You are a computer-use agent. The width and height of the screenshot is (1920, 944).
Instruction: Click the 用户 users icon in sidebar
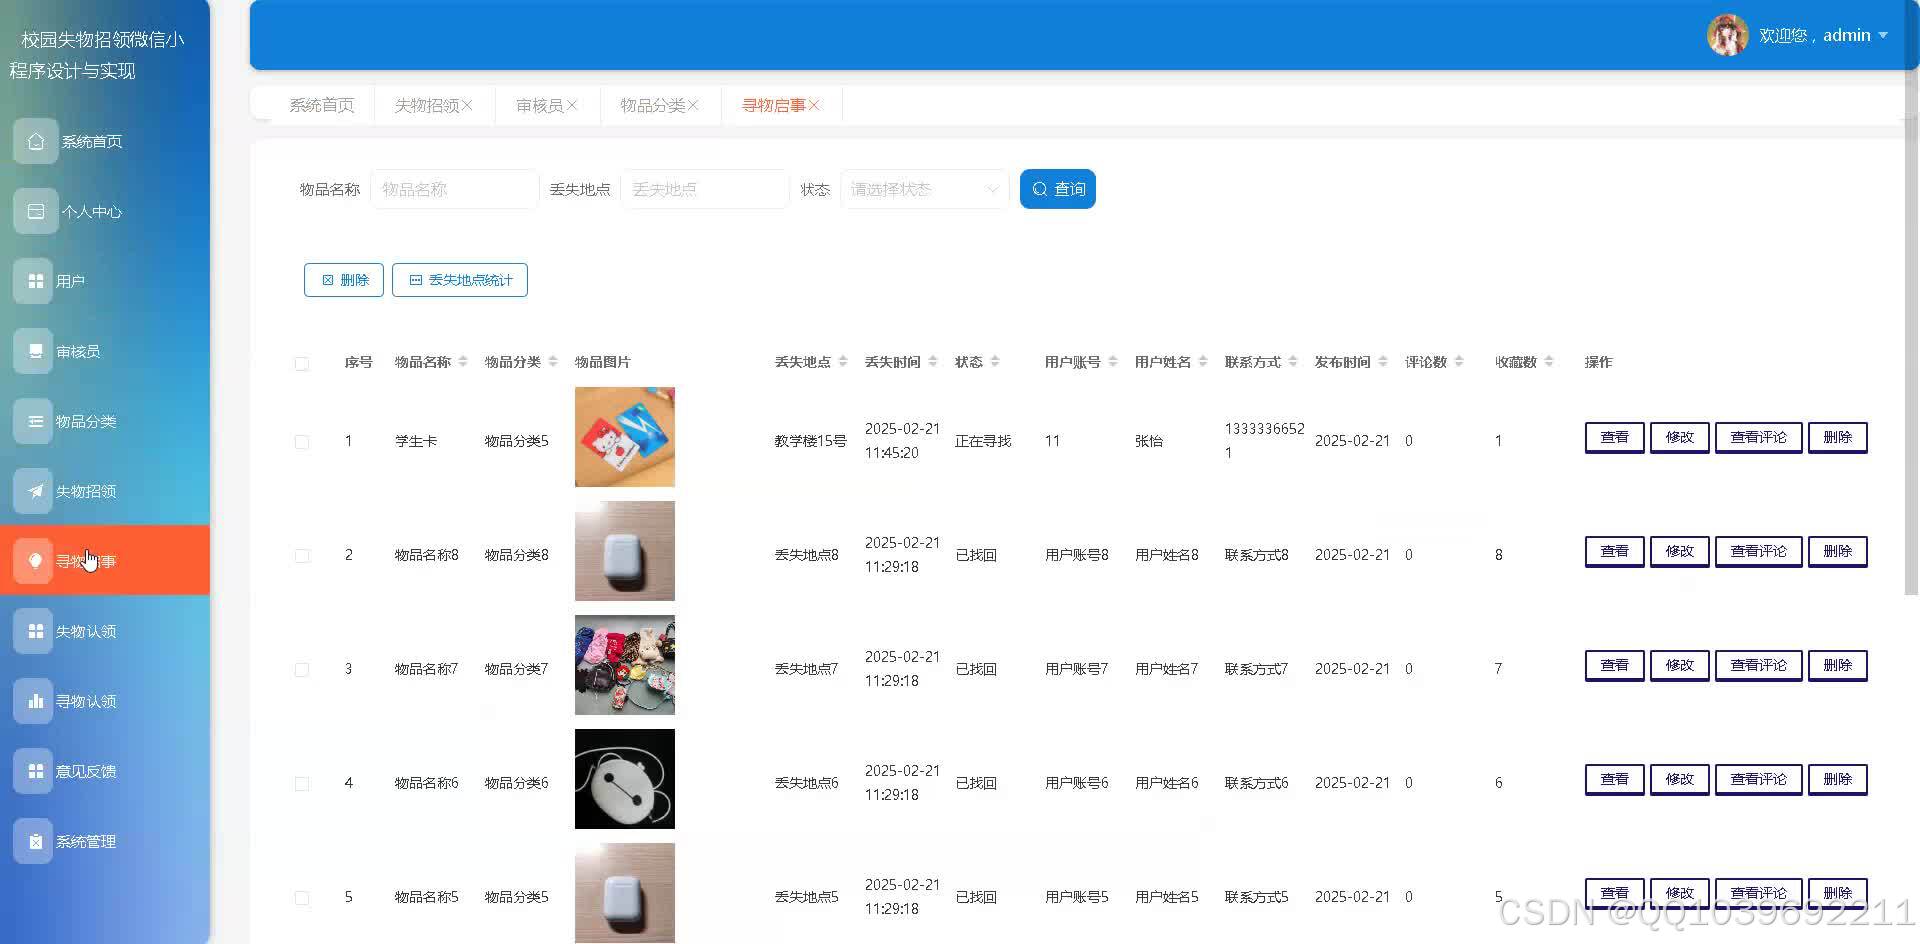36,281
